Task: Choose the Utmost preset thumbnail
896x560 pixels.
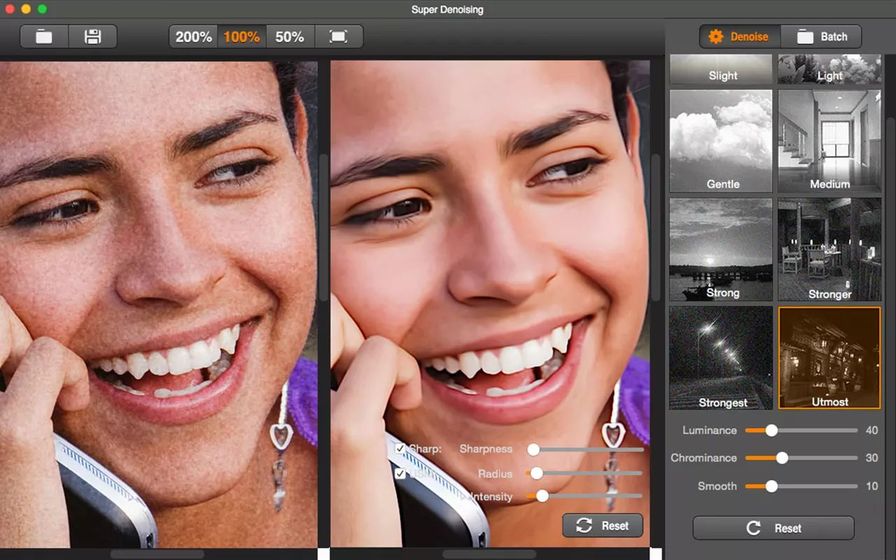Action: 829,358
